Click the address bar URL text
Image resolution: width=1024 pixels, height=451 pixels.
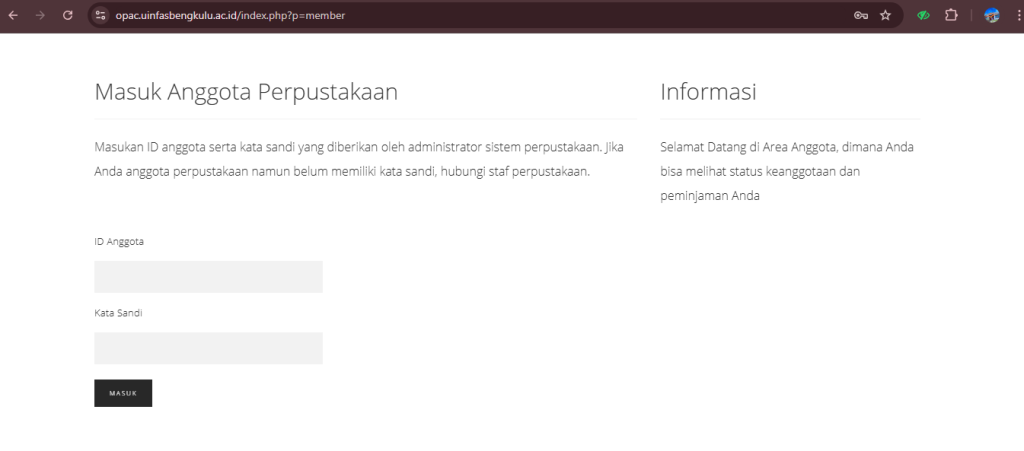tap(230, 15)
